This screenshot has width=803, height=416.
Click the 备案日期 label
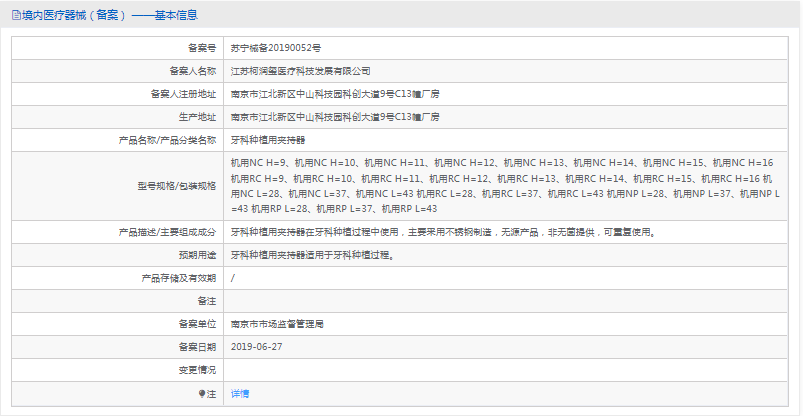(198, 347)
